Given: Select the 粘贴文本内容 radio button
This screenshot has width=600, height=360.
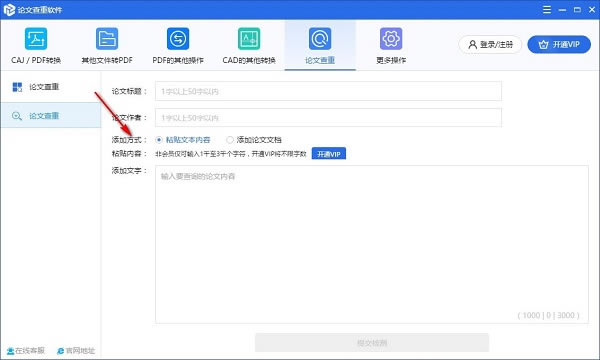Looking at the screenshot, I should click(159, 140).
